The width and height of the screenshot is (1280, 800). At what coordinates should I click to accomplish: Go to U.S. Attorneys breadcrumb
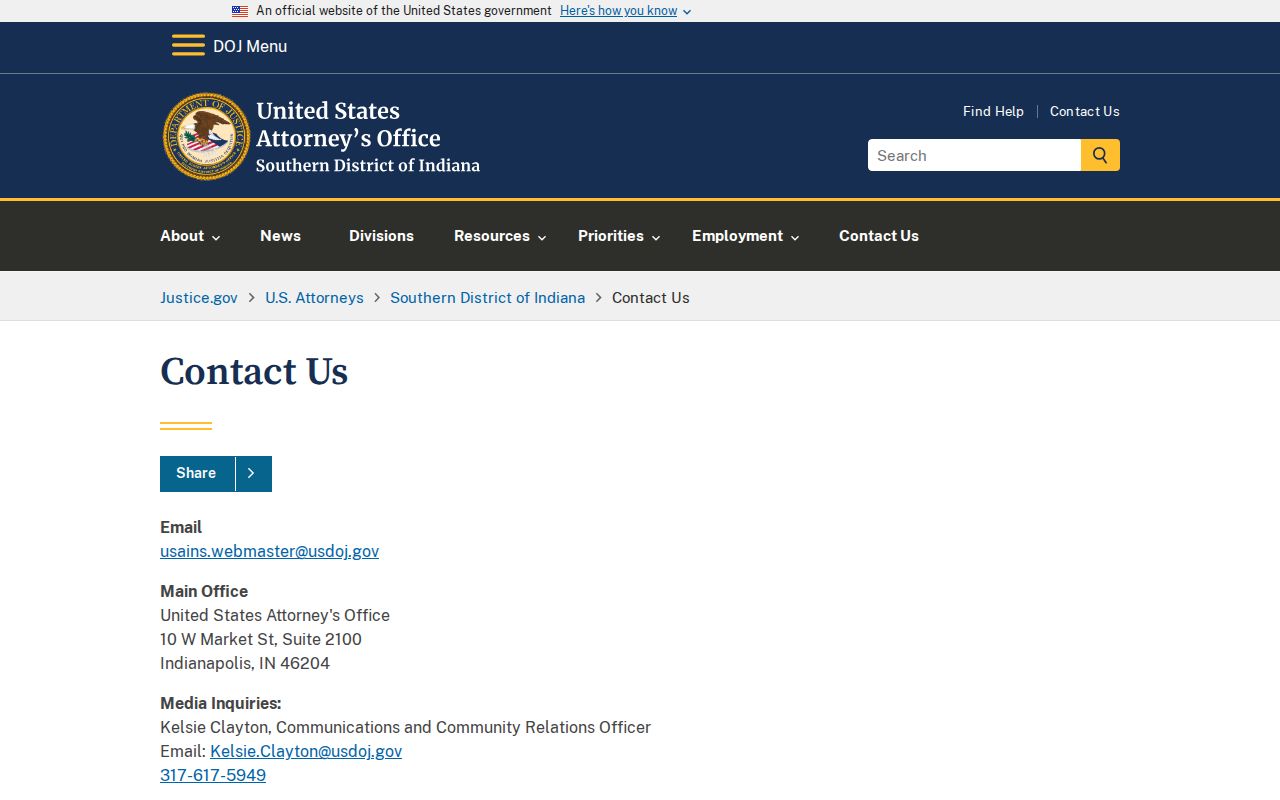(x=314, y=297)
